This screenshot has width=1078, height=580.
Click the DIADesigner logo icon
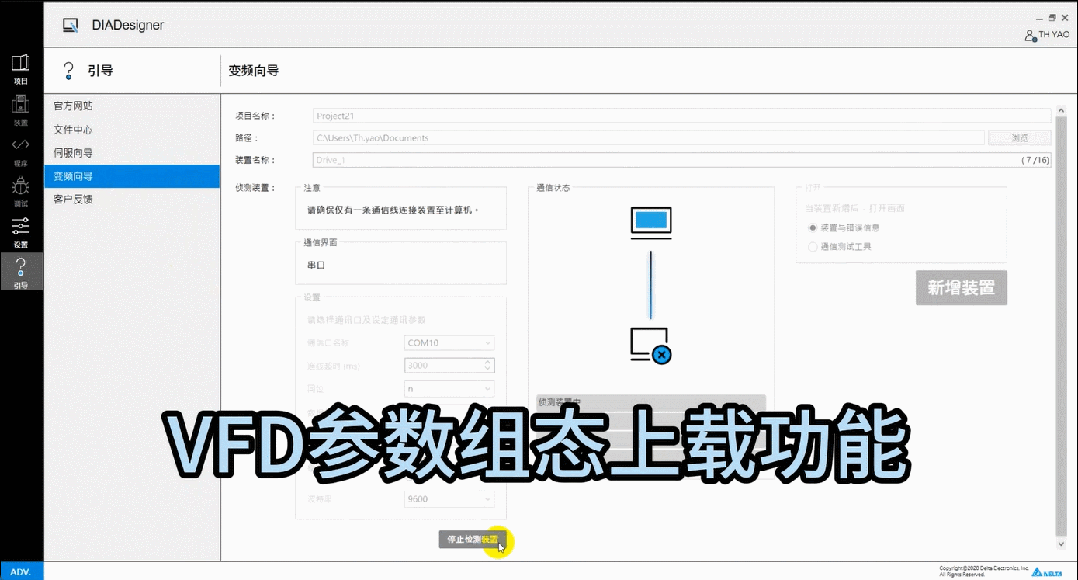[x=70, y=25]
